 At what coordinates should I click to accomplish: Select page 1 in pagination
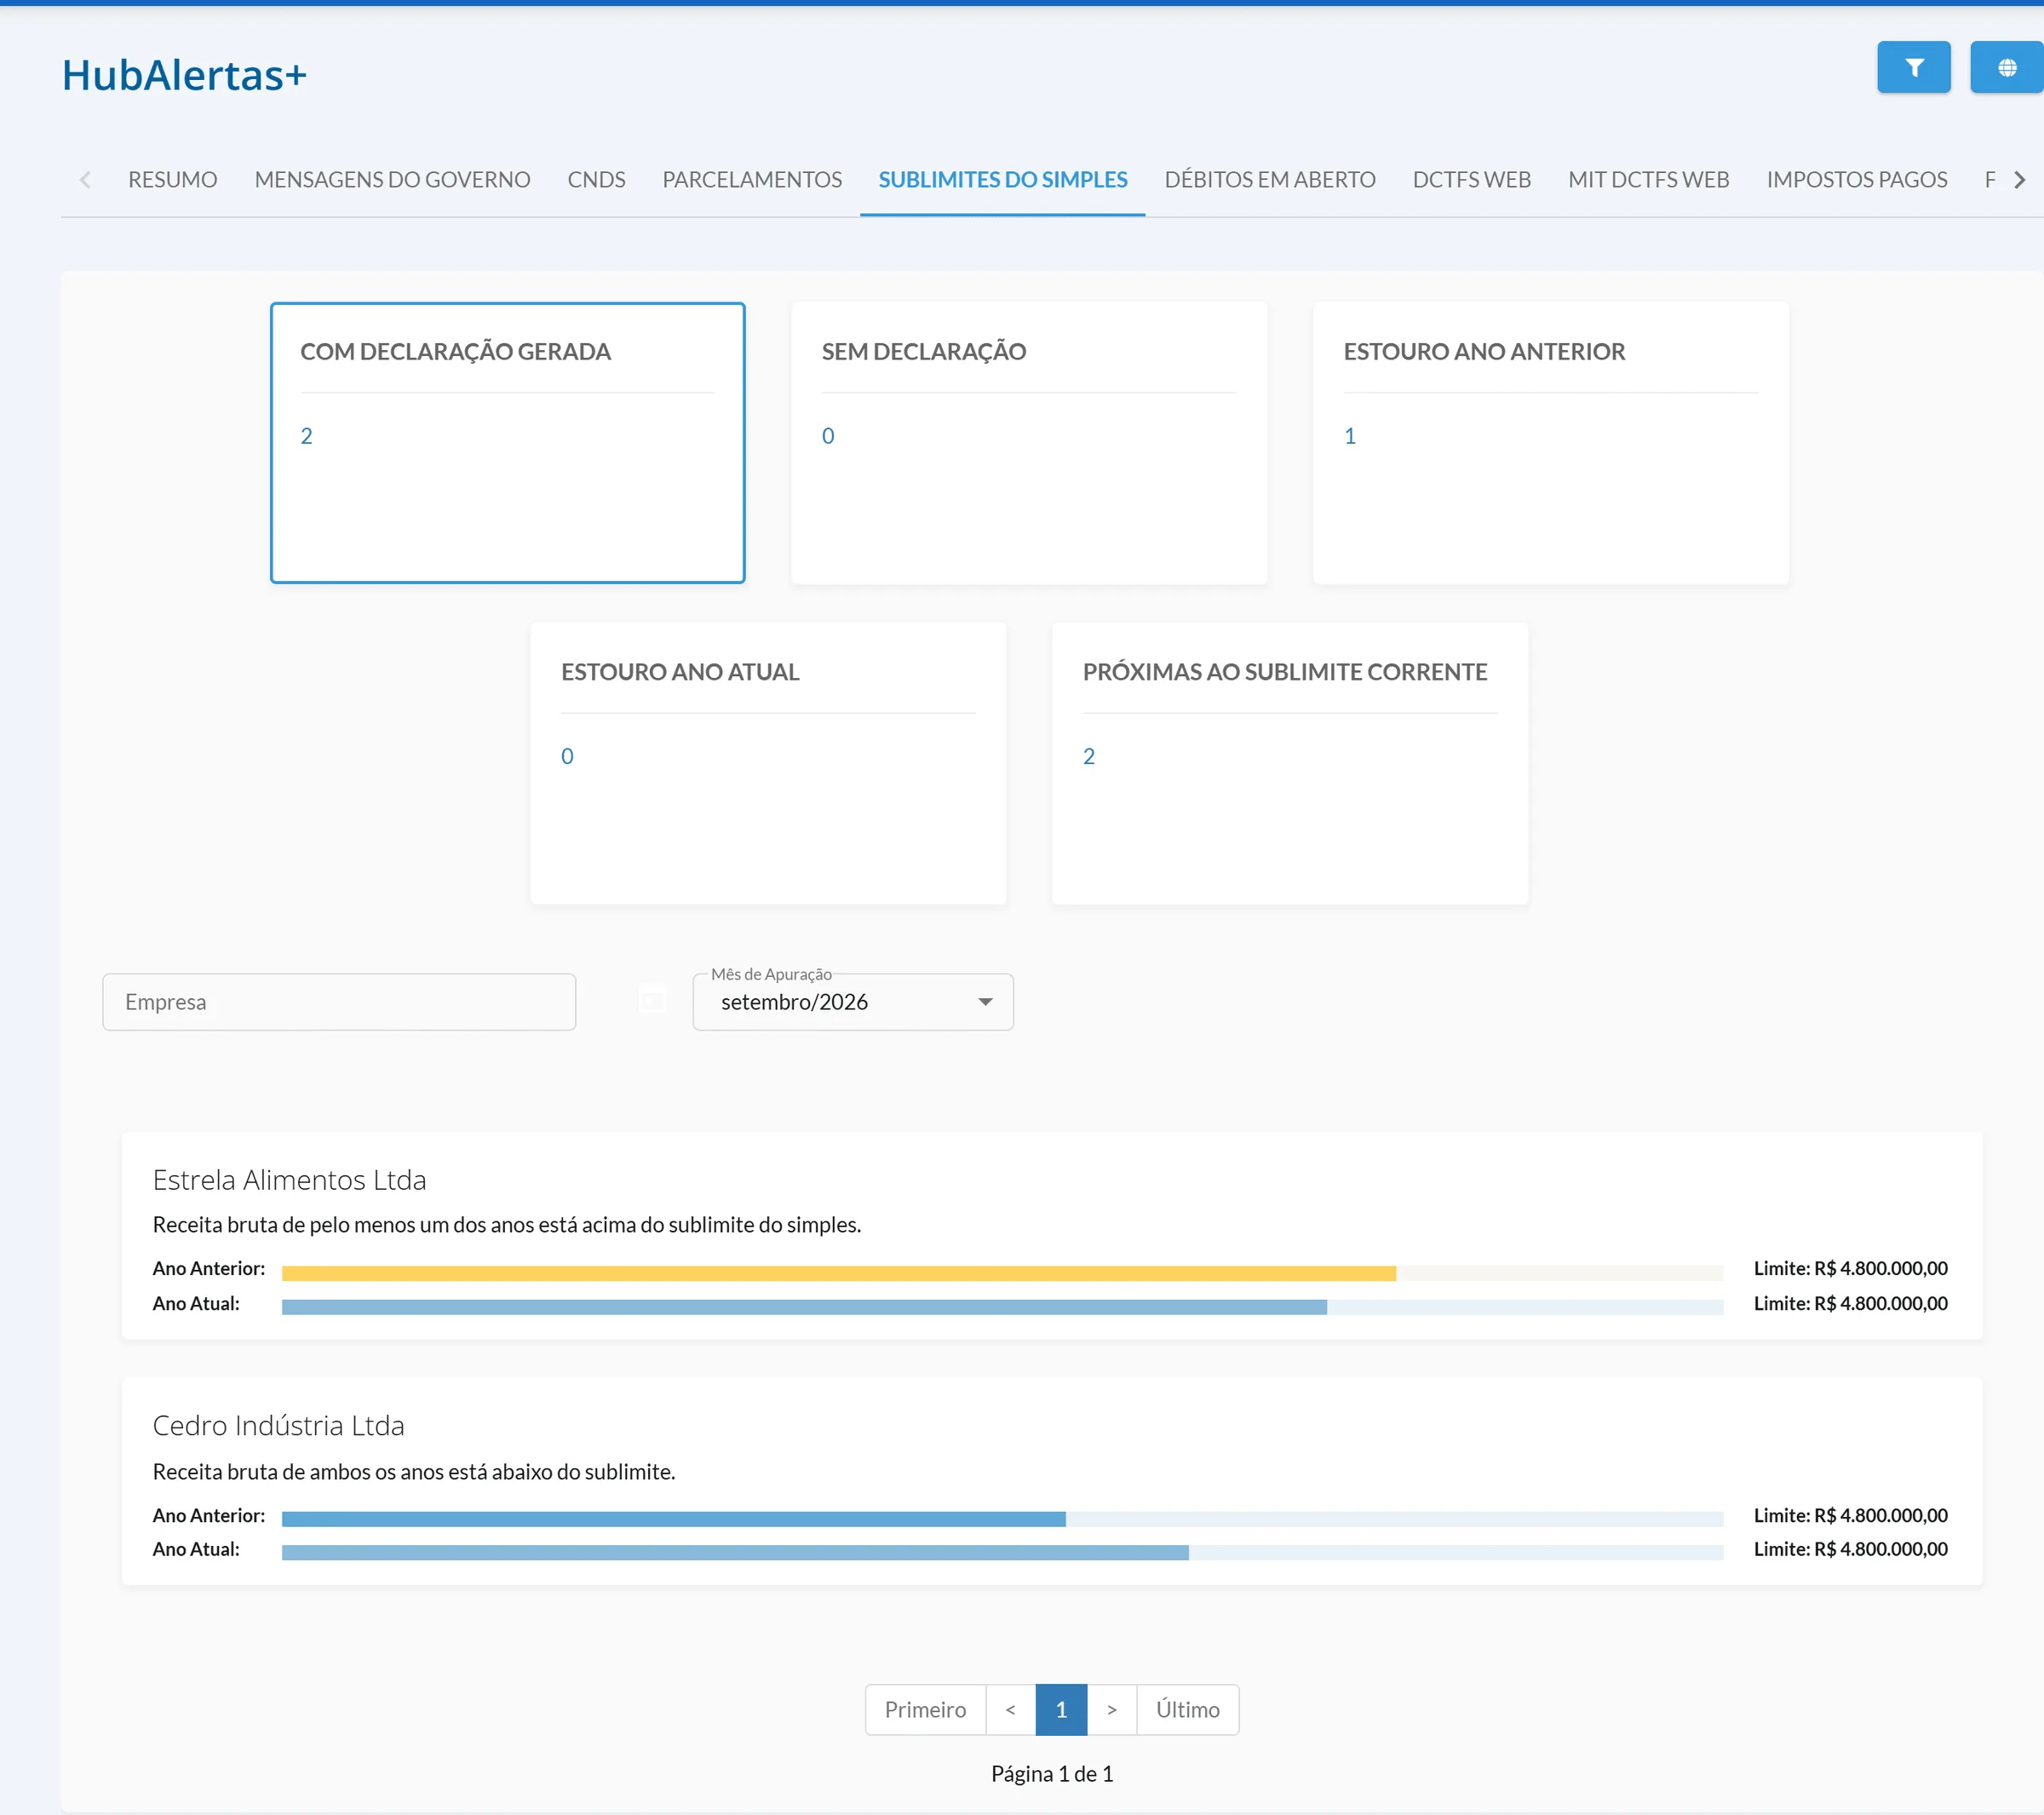point(1061,1709)
